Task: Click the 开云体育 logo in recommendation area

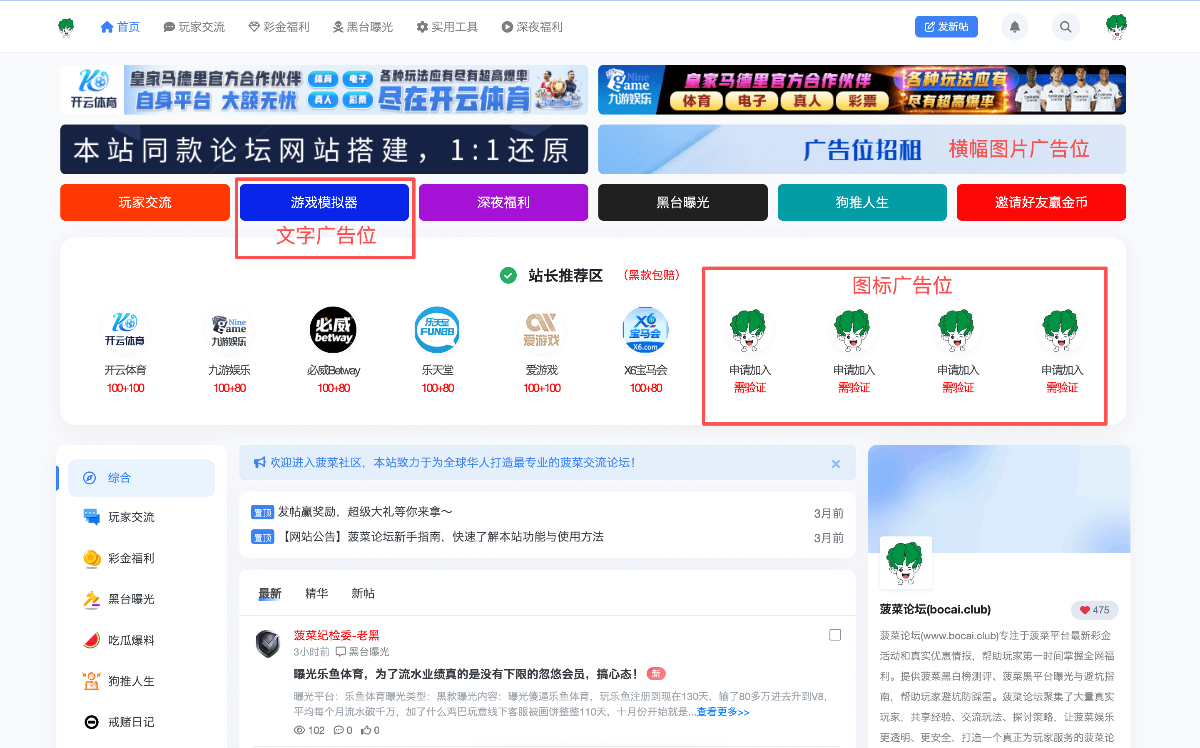Action: tap(127, 330)
